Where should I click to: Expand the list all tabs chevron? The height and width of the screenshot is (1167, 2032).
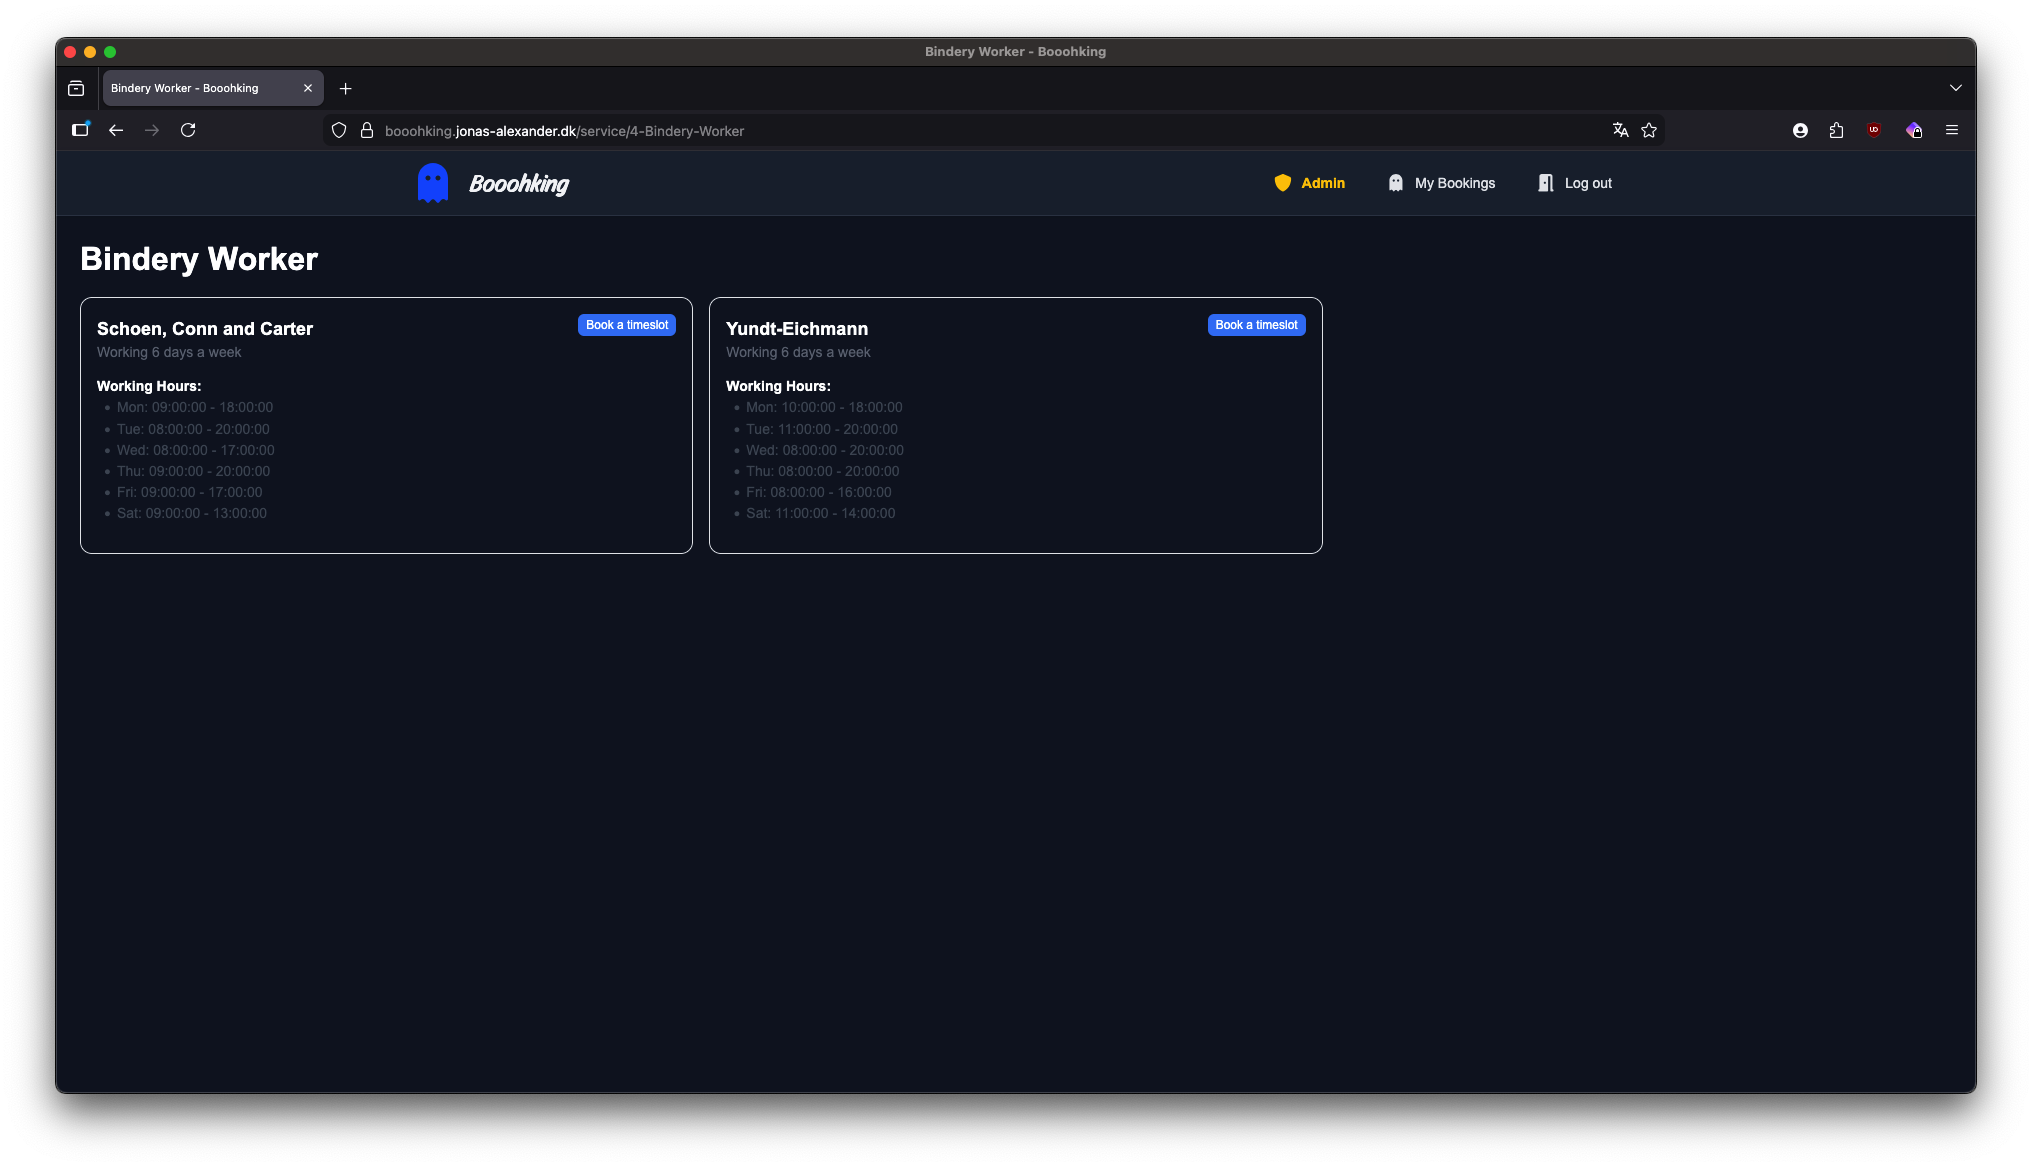click(x=1955, y=88)
